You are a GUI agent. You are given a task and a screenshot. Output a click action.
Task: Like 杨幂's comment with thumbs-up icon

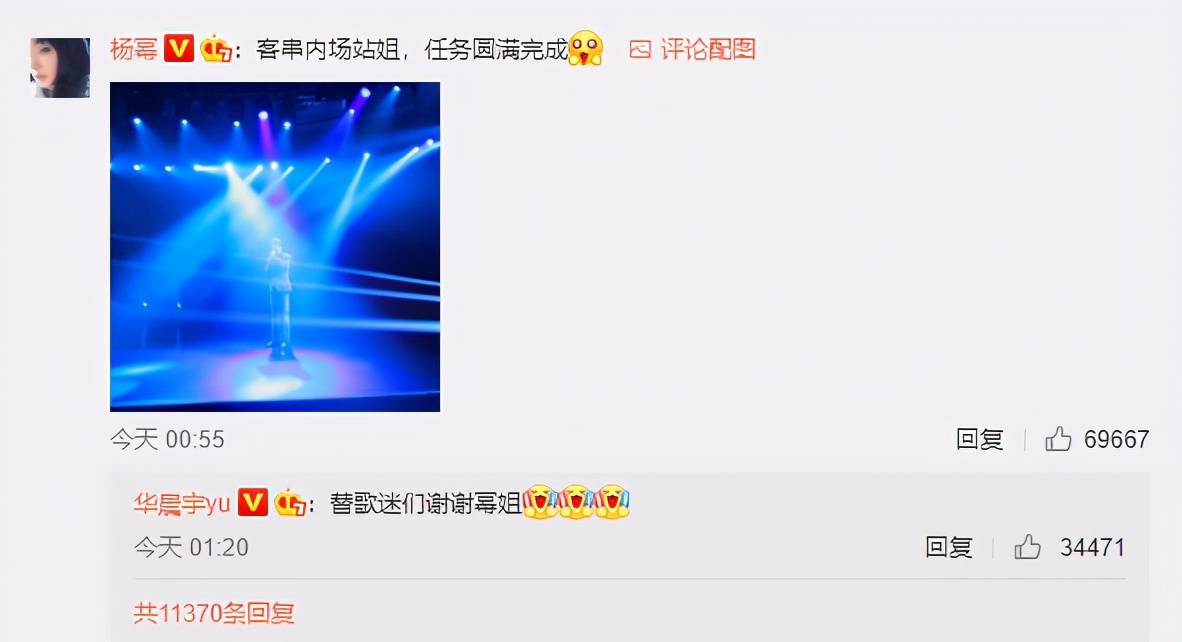[x=1058, y=439]
